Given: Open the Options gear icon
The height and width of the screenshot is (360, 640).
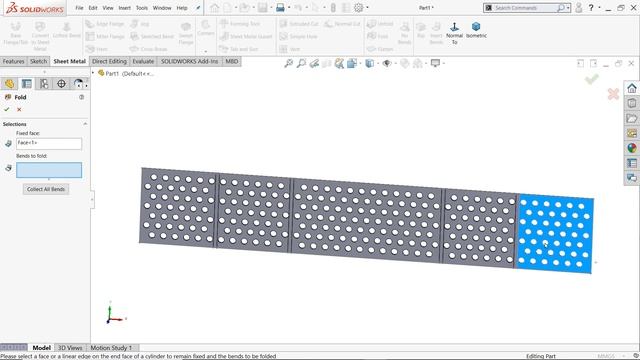Looking at the screenshot, I should tap(358, 8).
